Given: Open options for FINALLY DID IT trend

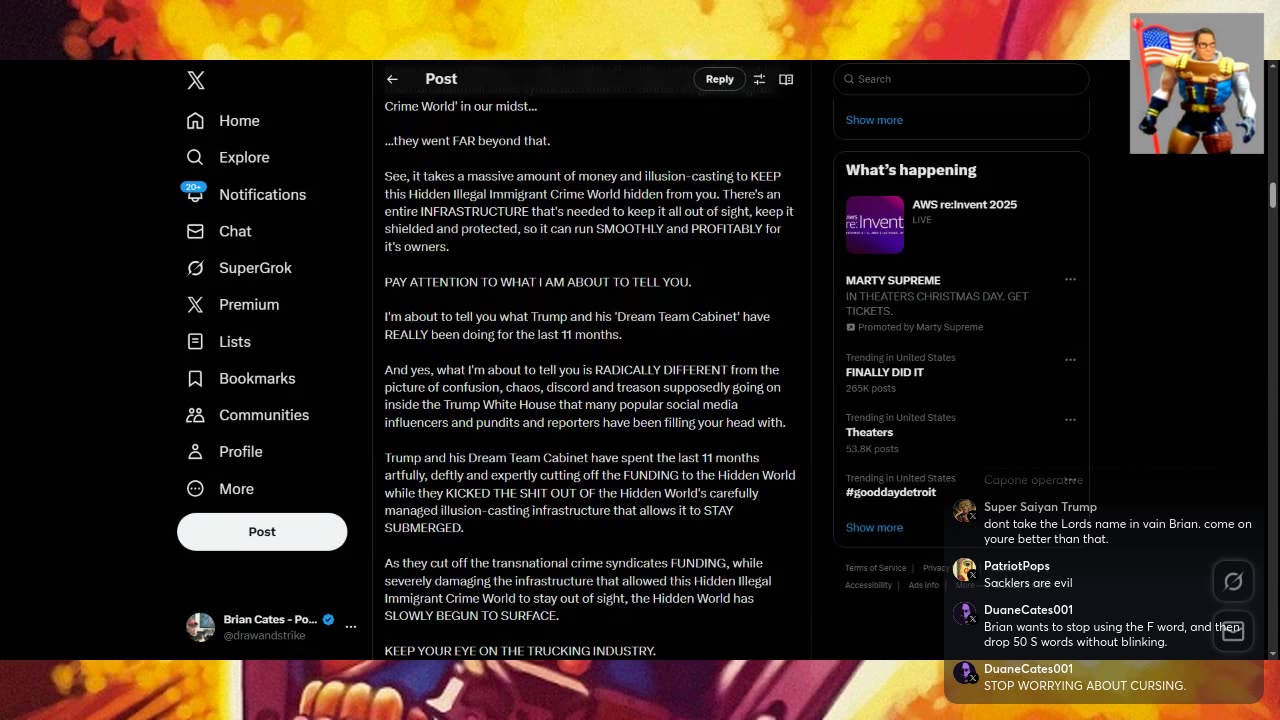Looking at the screenshot, I should coord(1070,360).
